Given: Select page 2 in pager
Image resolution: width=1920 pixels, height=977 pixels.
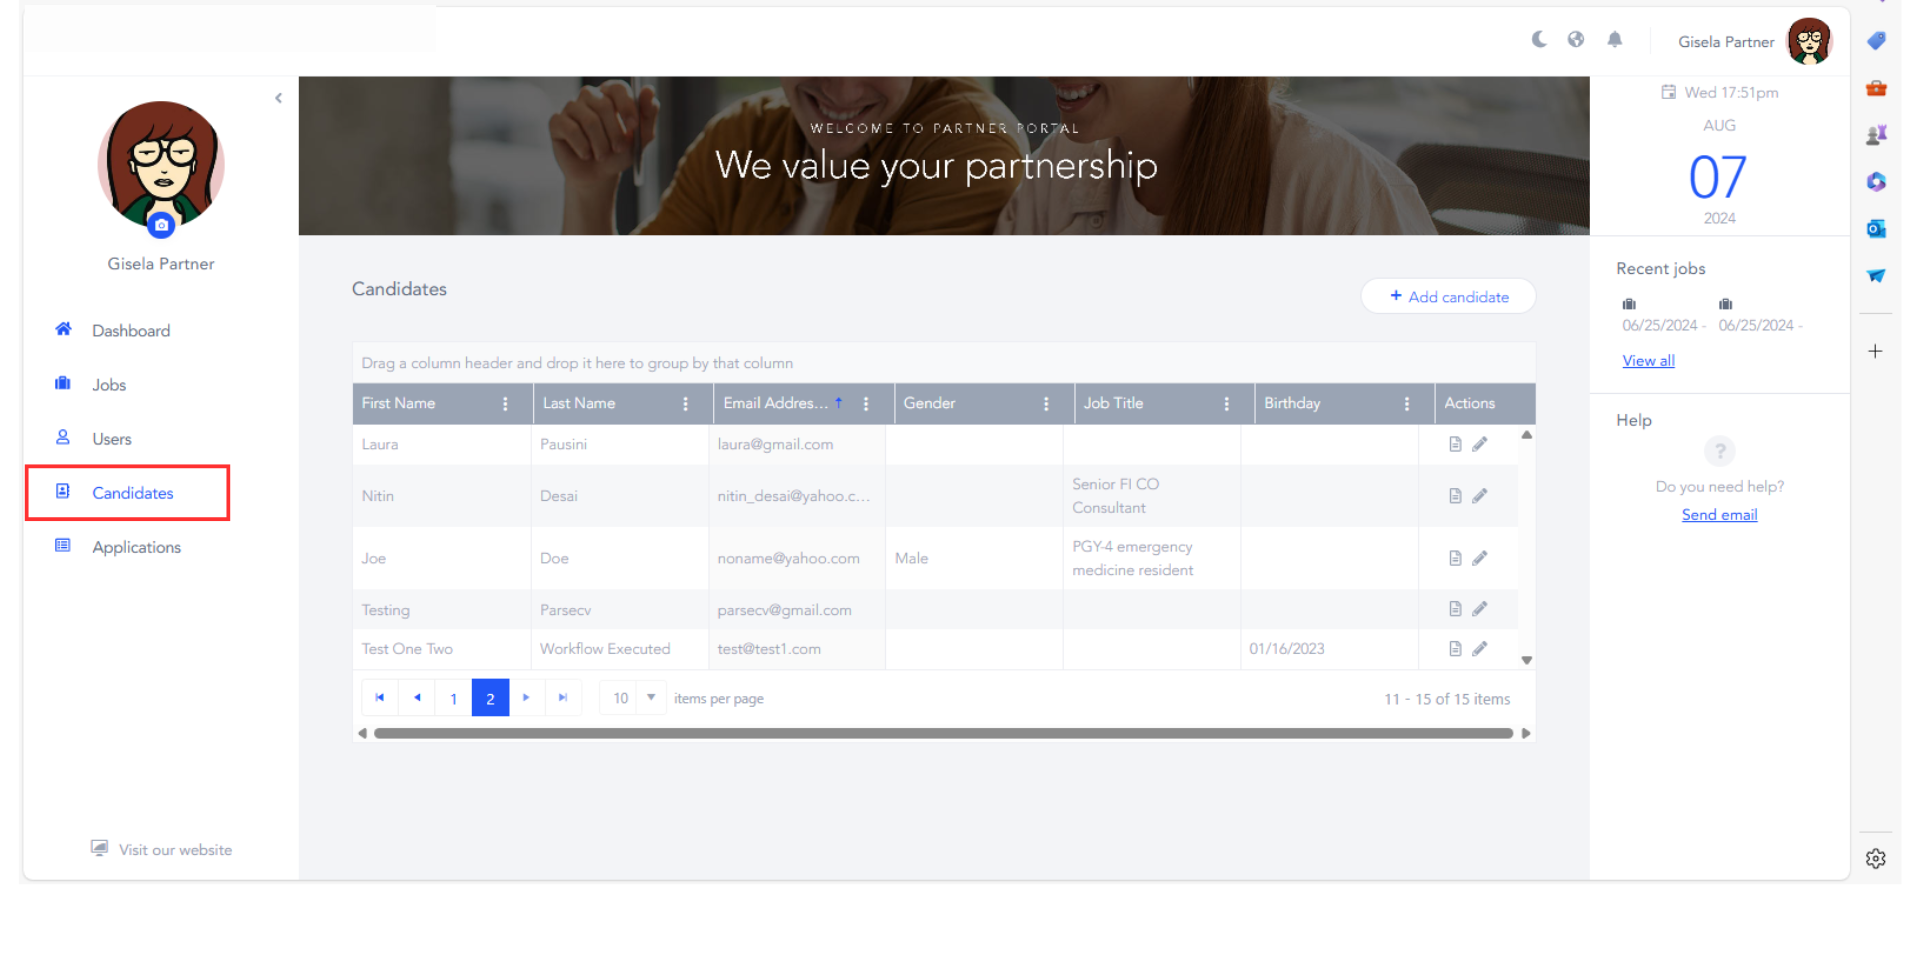Looking at the screenshot, I should tap(490, 698).
